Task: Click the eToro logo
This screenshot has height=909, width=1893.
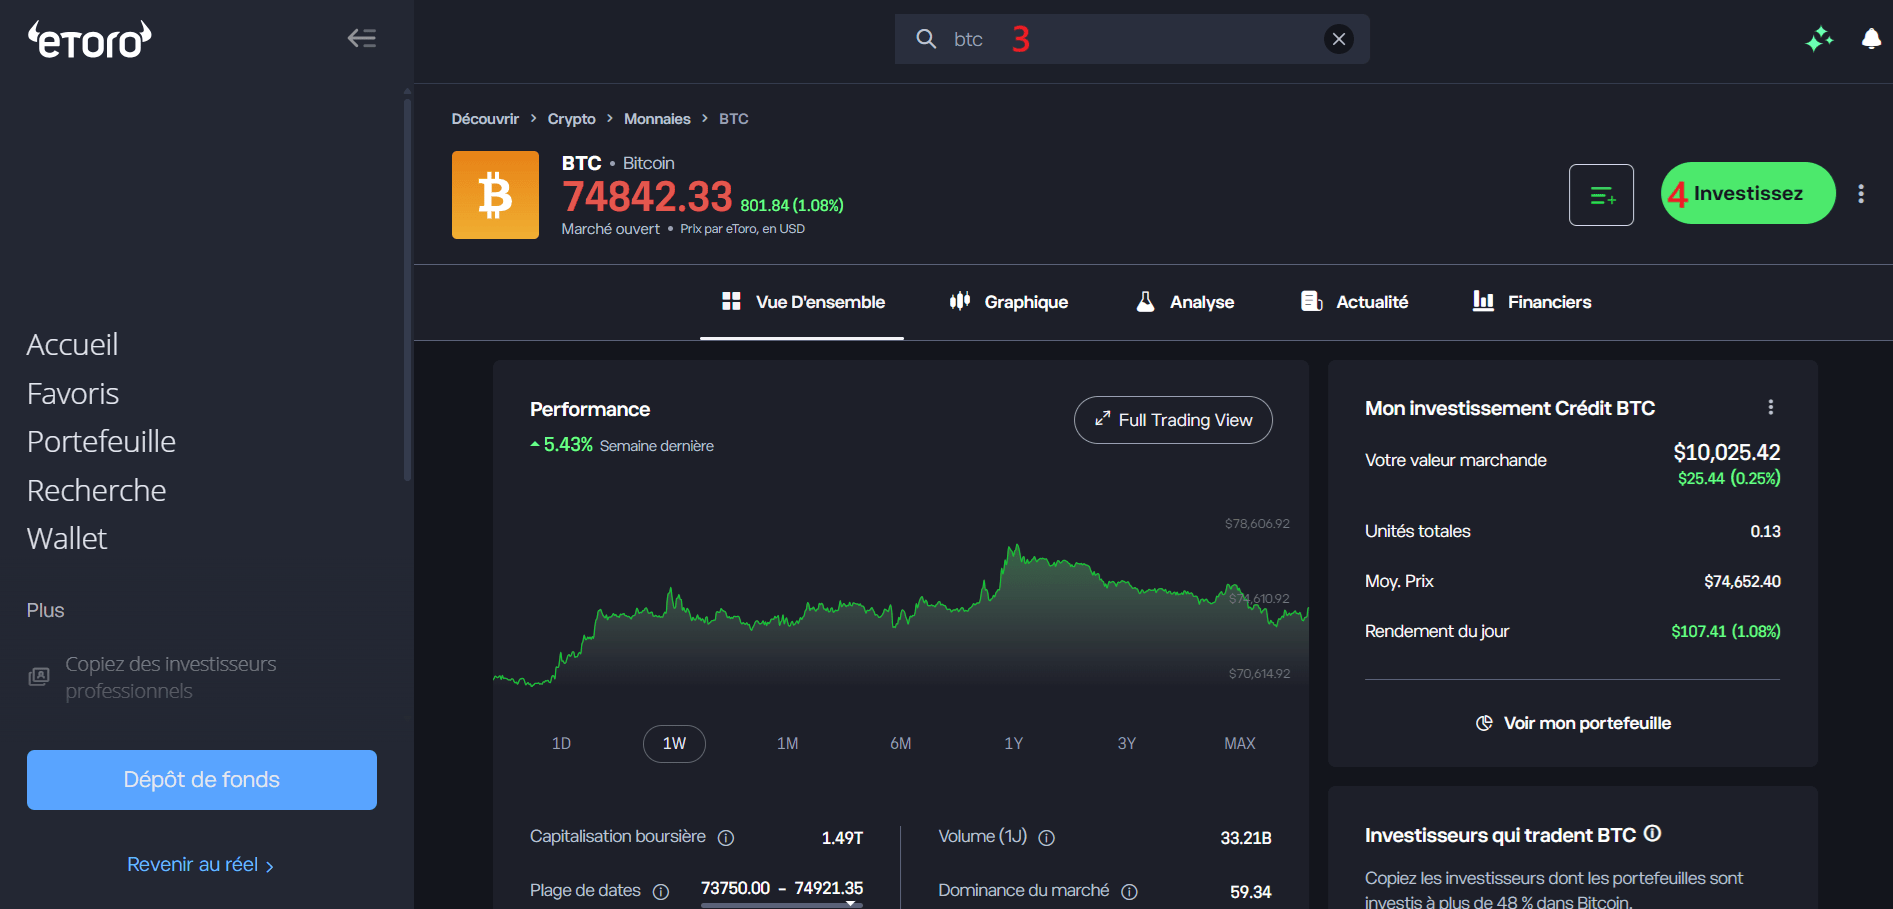Action: [x=90, y=39]
